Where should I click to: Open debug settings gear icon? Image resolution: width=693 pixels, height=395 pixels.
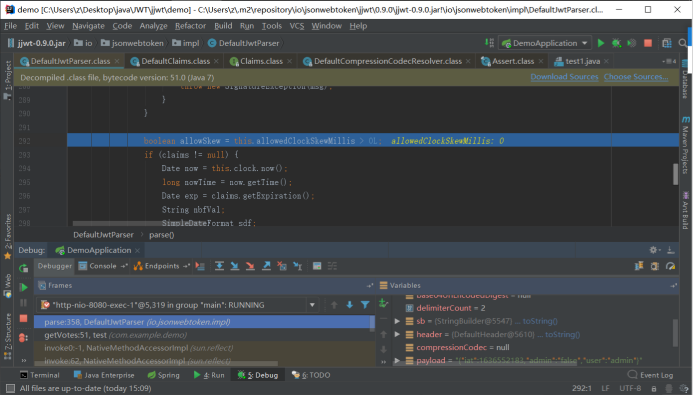654,250
